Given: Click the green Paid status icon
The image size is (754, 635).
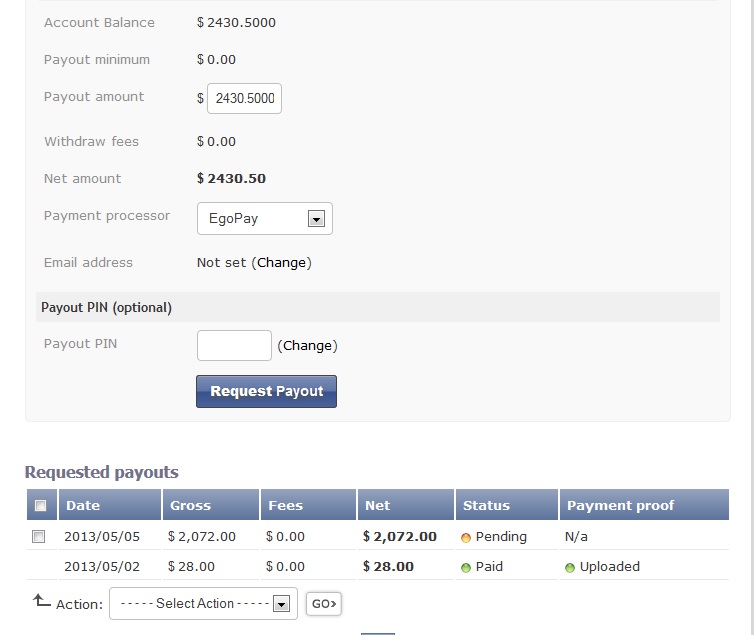Looking at the screenshot, I should point(465,568).
